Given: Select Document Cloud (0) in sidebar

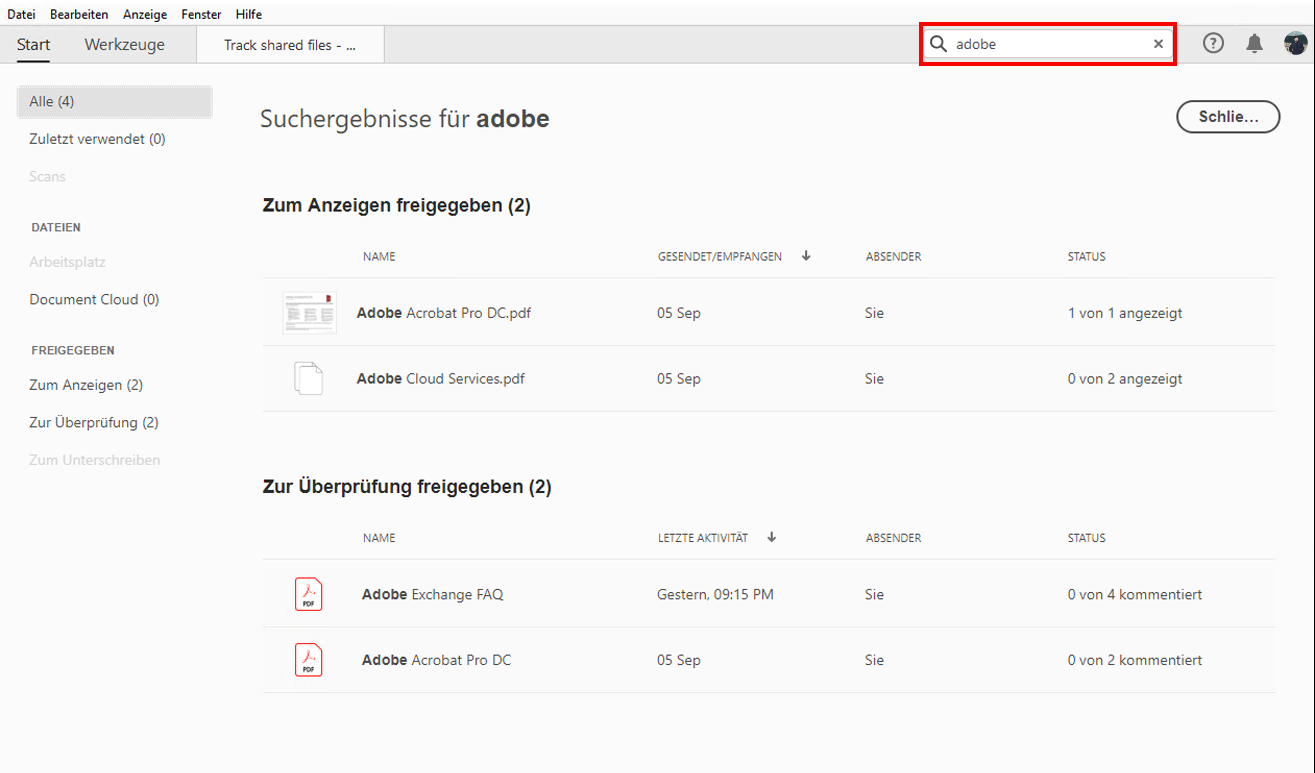Looking at the screenshot, I should [x=94, y=299].
